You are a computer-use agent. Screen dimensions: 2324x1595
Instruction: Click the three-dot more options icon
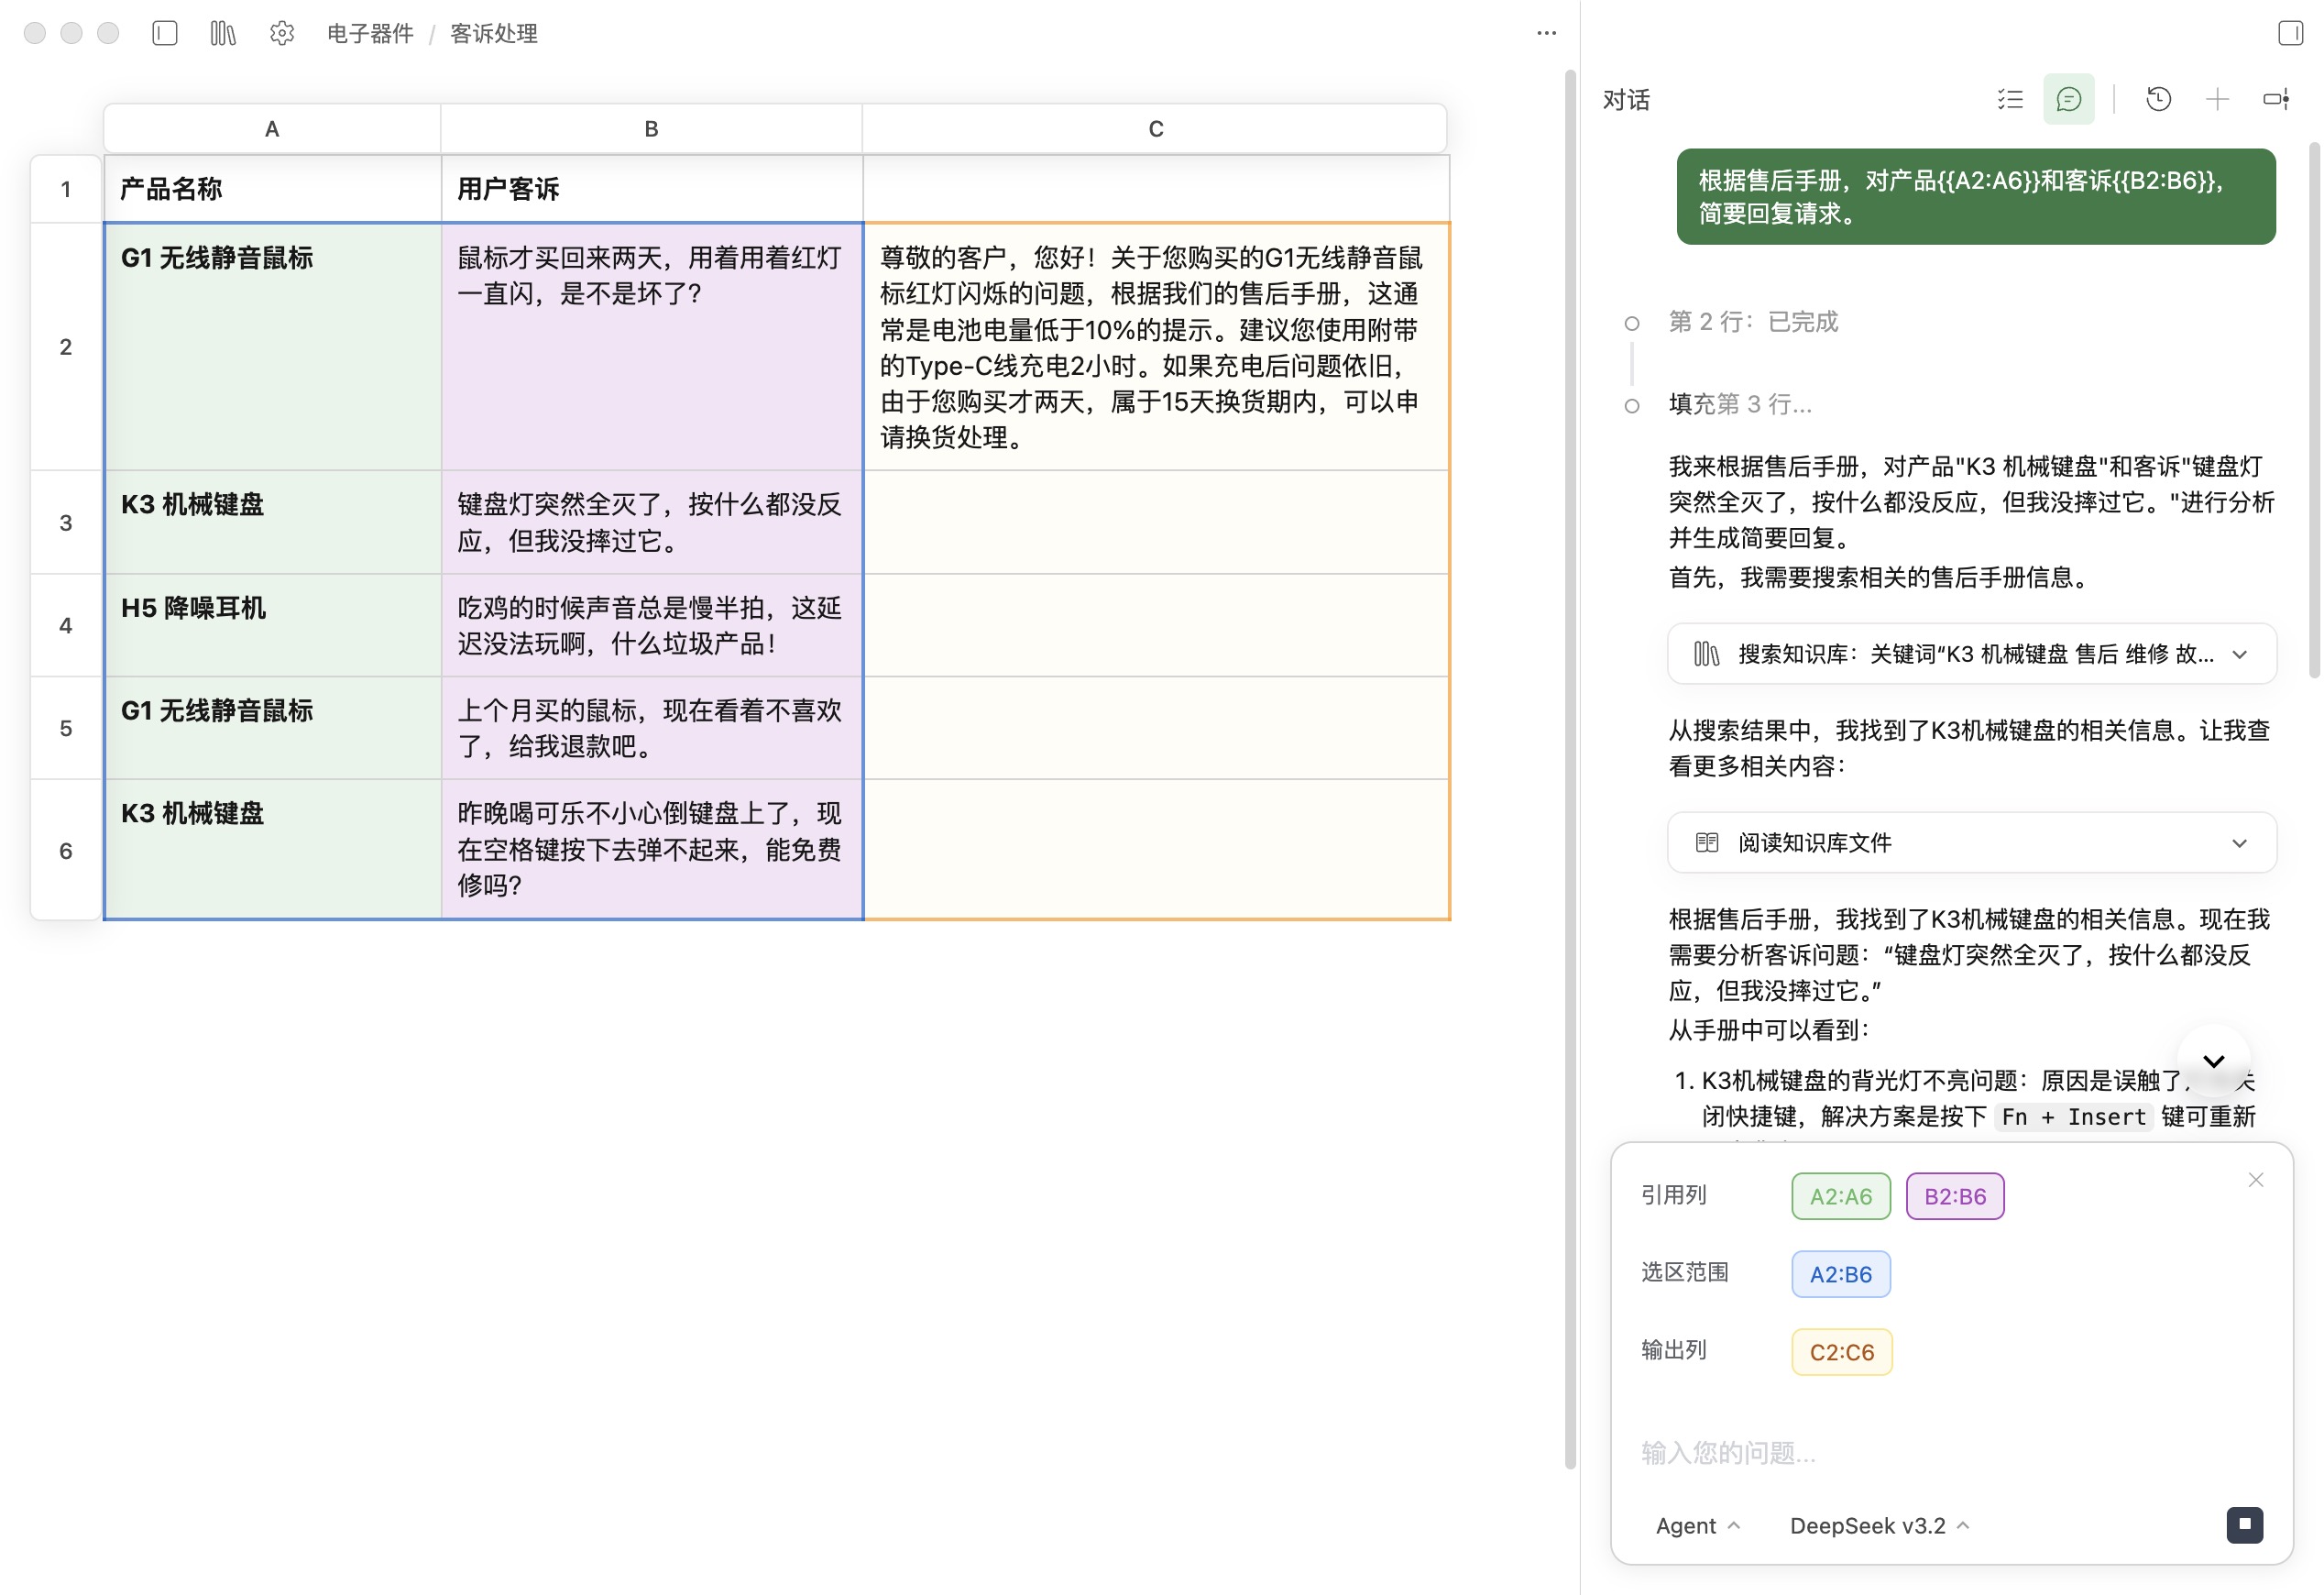coord(1546,33)
